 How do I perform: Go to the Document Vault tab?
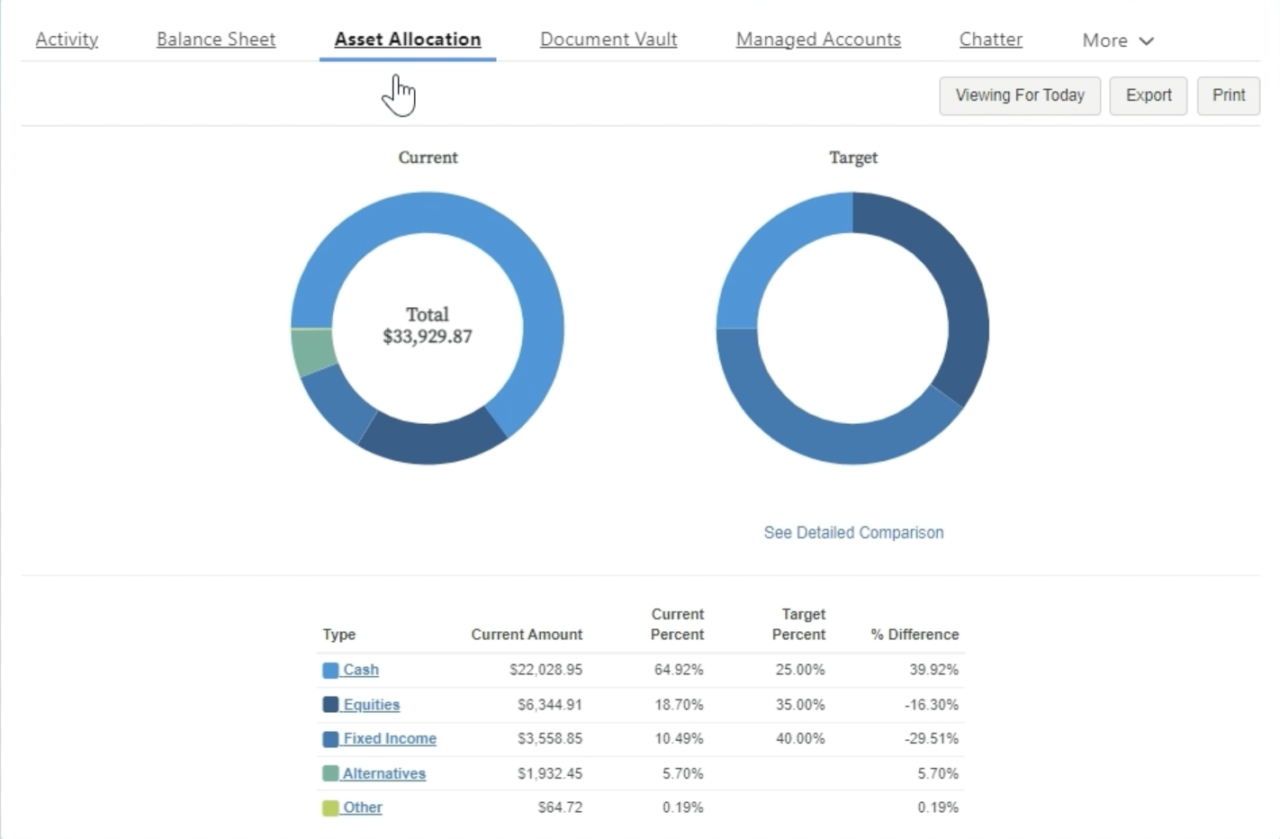coord(608,39)
